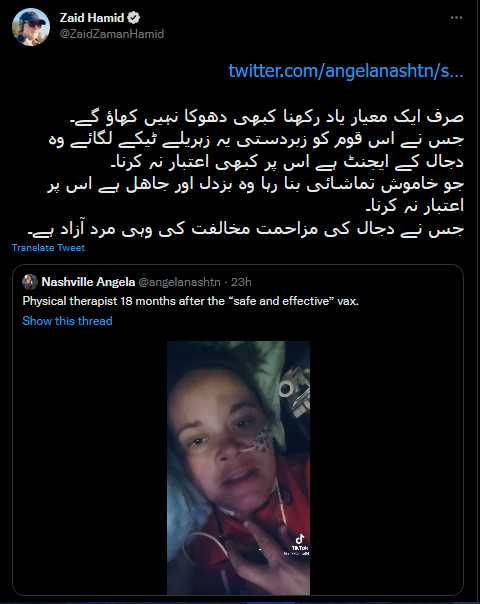This screenshot has width=480, height=604.
Task: Click the verified badge beside Zaid Hamid
Action: coord(134,18)
